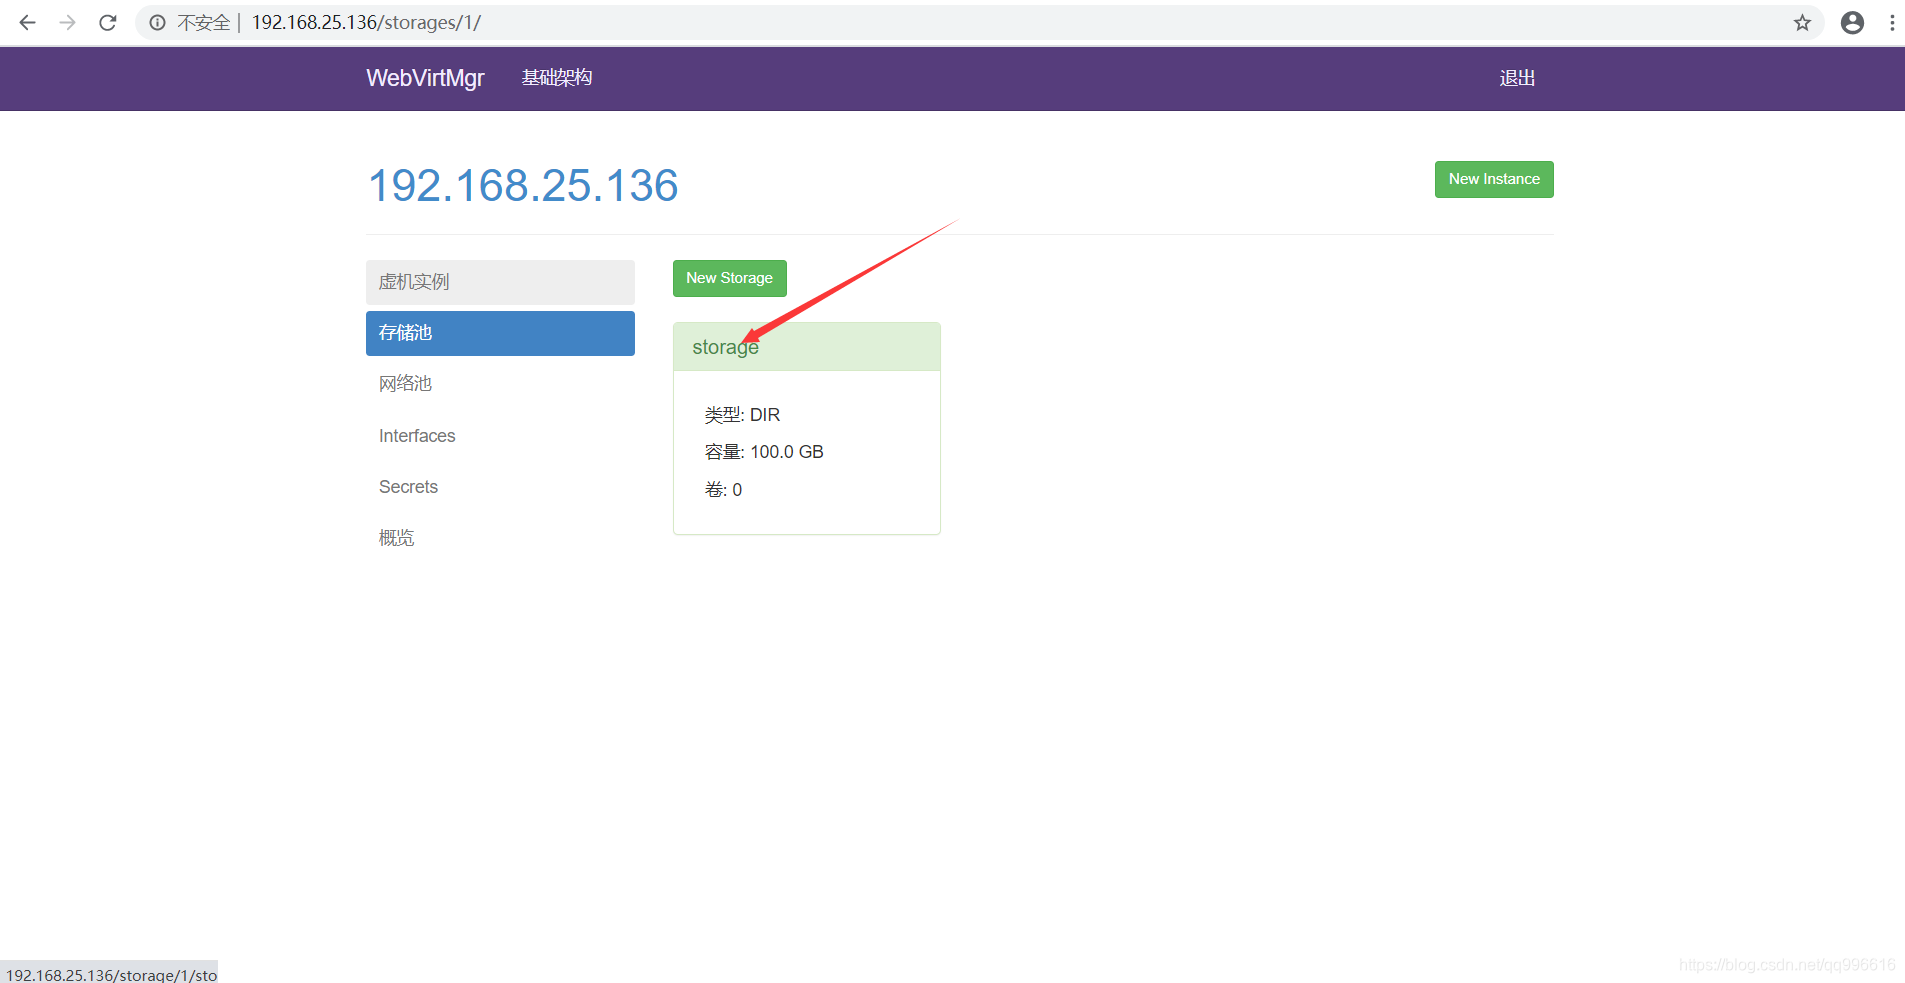Viewport: 1905px width, 983px height.
Task: Click the 容量: 100.0 GB text
Action: click(764, 452)
